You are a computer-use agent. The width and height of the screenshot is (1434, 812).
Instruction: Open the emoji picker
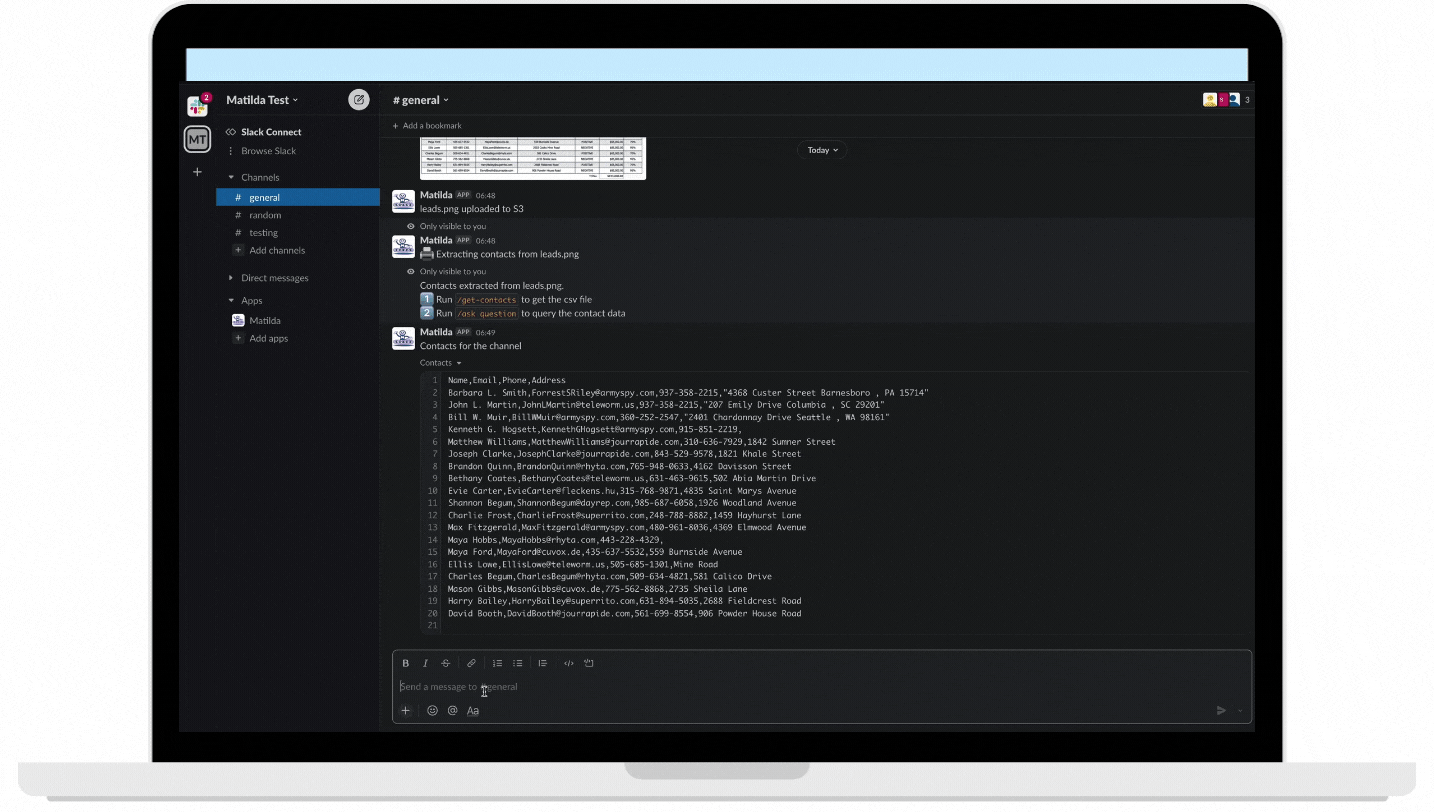click(x=432, y=710)
